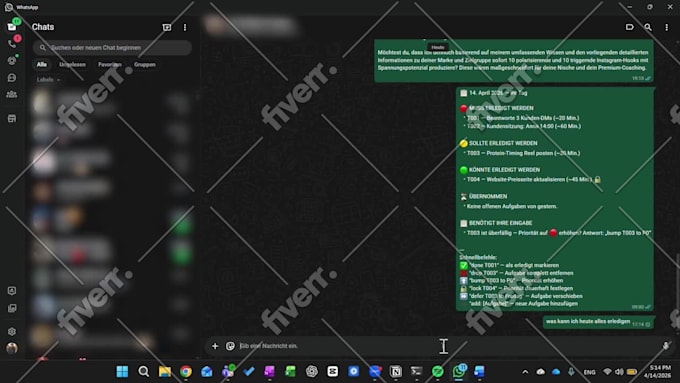Open the Status updates icon in the sidebar
680x383 pixels.
click(12, 61)
